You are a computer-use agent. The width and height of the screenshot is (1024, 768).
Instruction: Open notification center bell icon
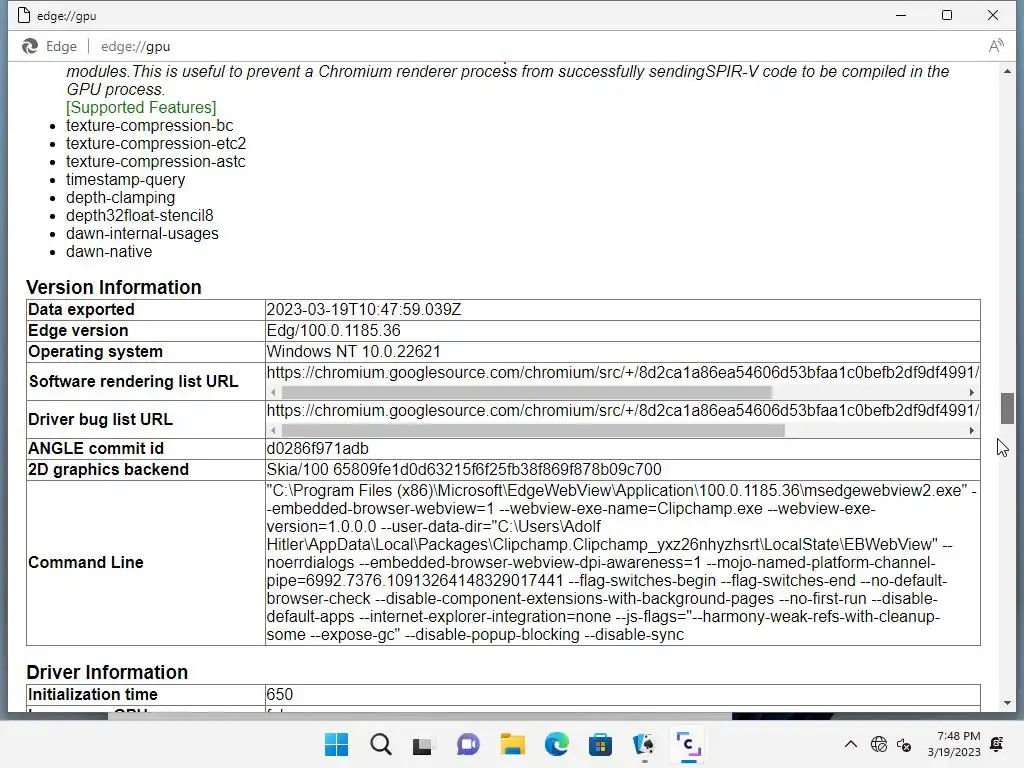coord(997,744)
